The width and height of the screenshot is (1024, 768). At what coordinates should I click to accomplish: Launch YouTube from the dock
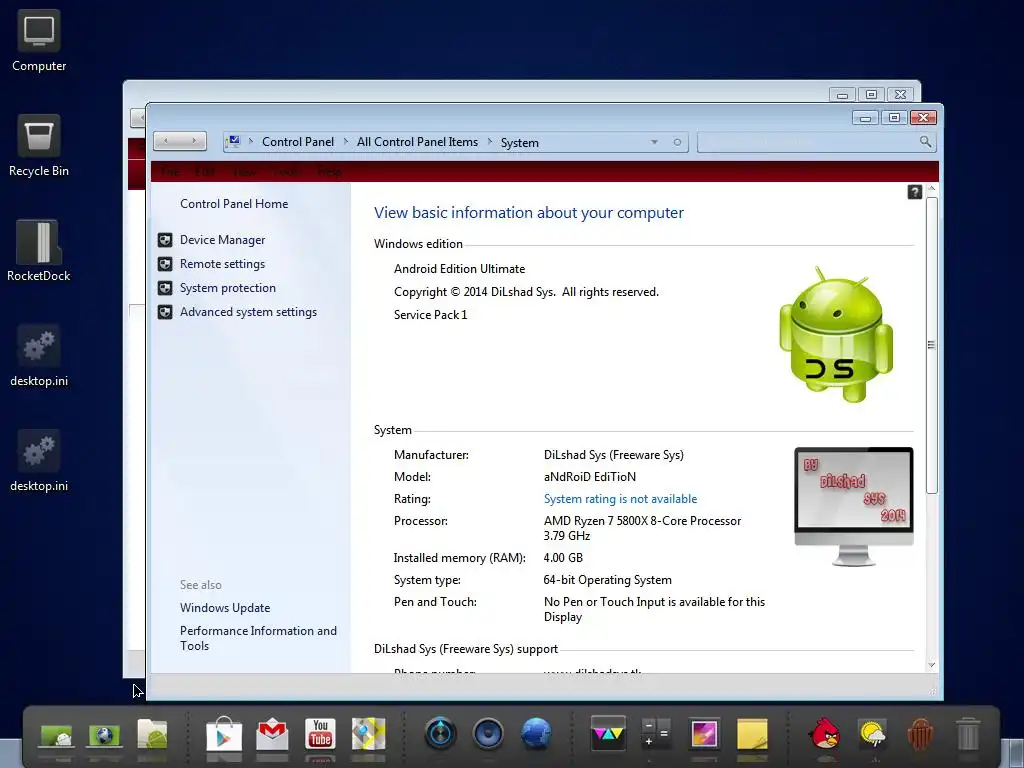pyautogui.click(x=320, y=733)
